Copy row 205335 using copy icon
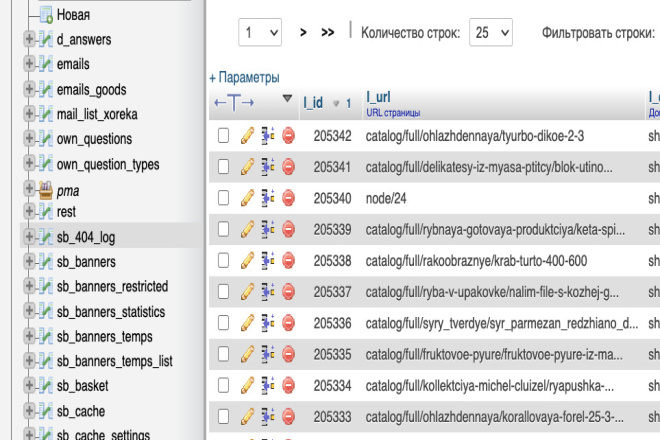This screenshot has height=440, width=660. (x=268, y=354)
